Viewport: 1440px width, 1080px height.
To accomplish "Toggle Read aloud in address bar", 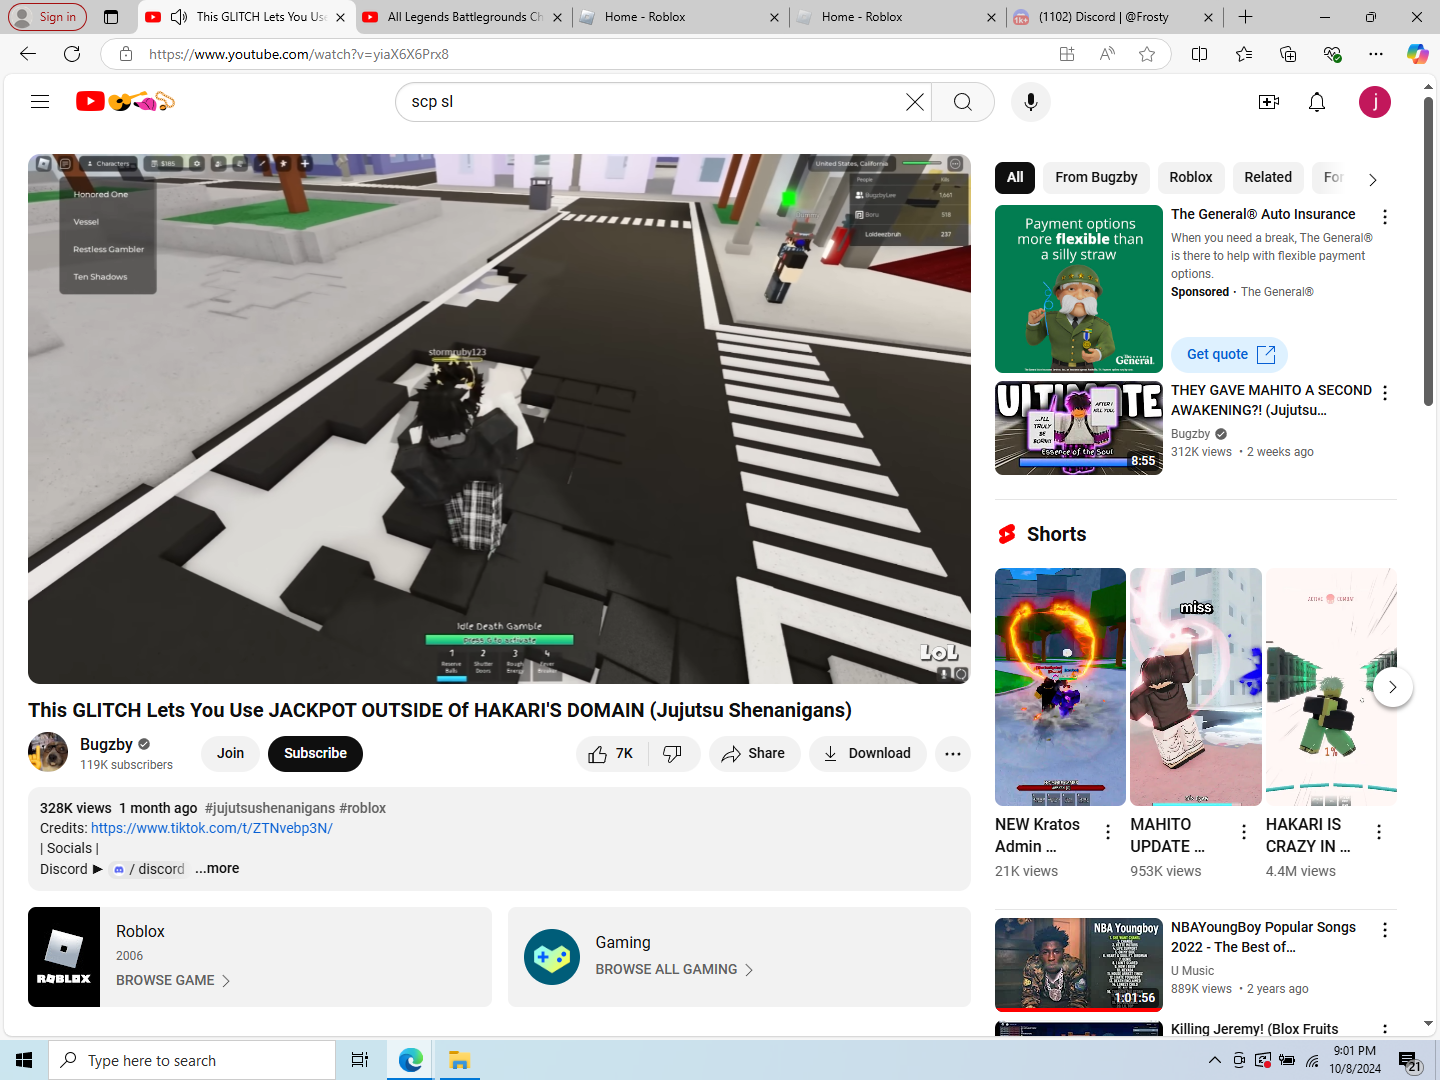I will 1107,54.
